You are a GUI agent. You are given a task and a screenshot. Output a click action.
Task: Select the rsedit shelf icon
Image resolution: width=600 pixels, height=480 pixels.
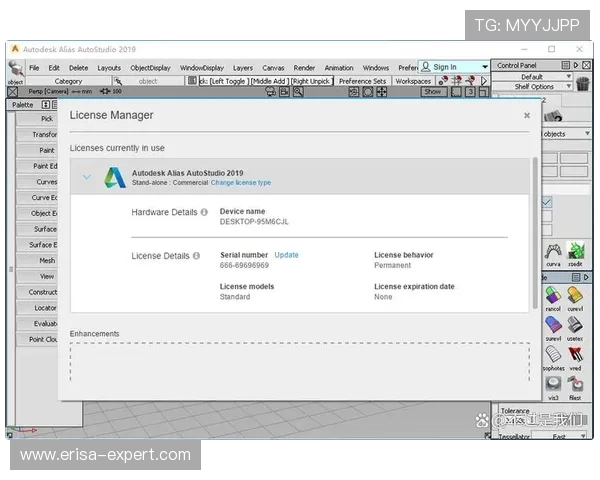(576, 252)
